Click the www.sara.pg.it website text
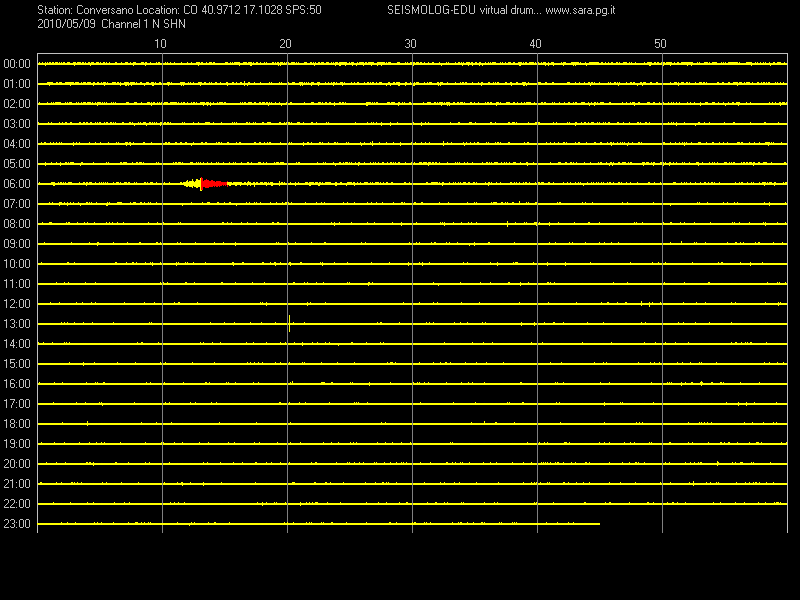Image resolution: width=800 pixels, height=600 pixels. point(580,10)
